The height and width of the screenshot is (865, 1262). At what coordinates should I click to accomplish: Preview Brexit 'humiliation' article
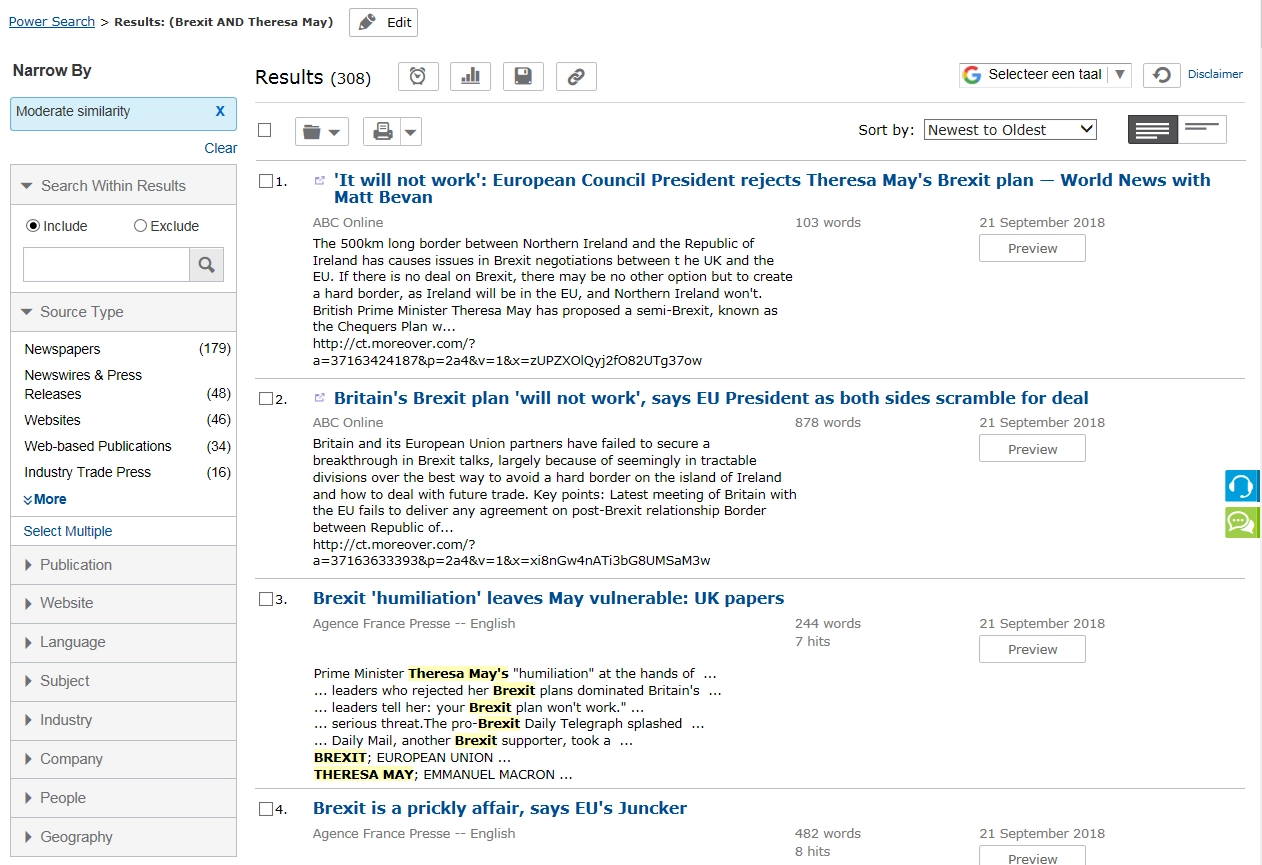(1032, 649)
